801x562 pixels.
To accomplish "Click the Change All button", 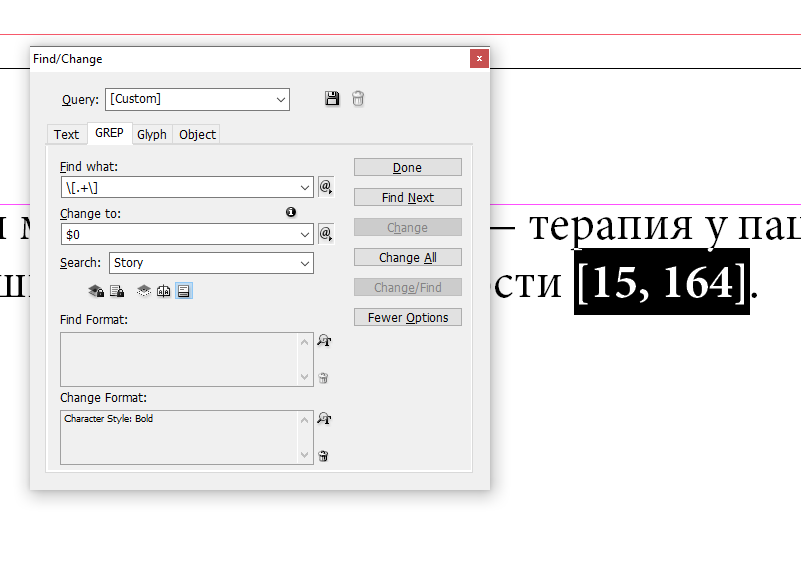I will coord(408,257).
